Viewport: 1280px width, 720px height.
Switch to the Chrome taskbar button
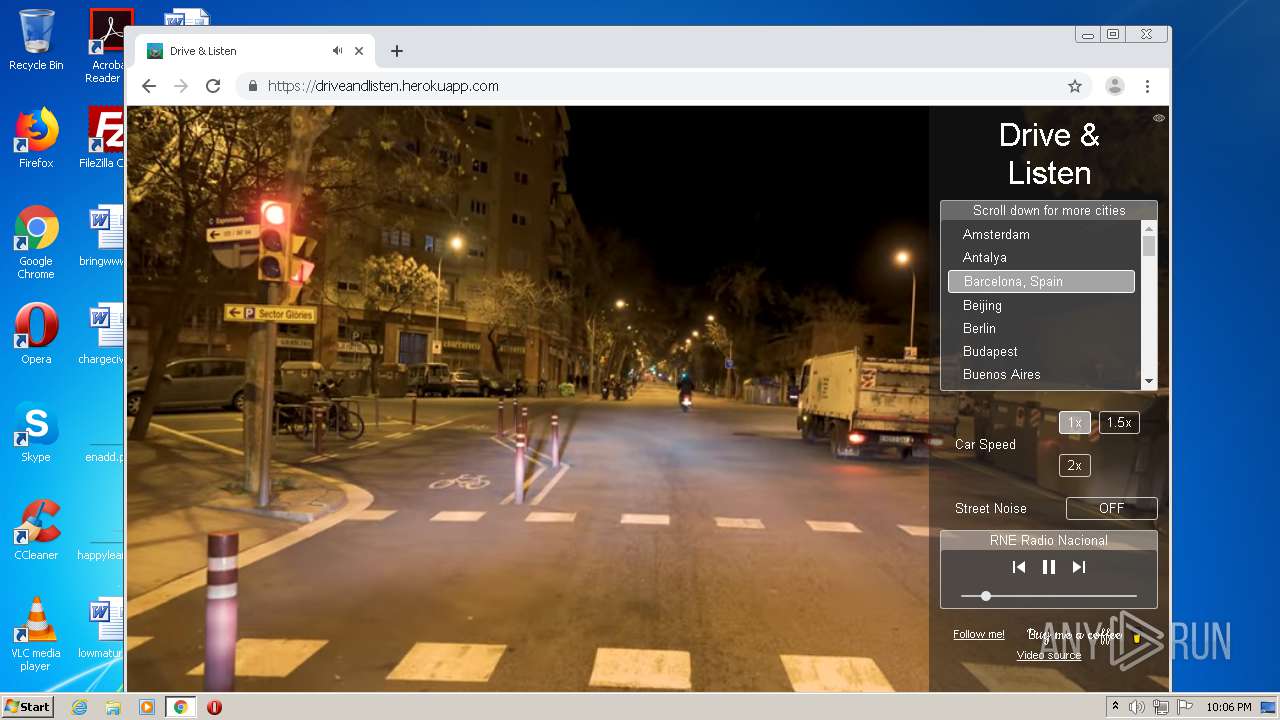coord(180,707)
